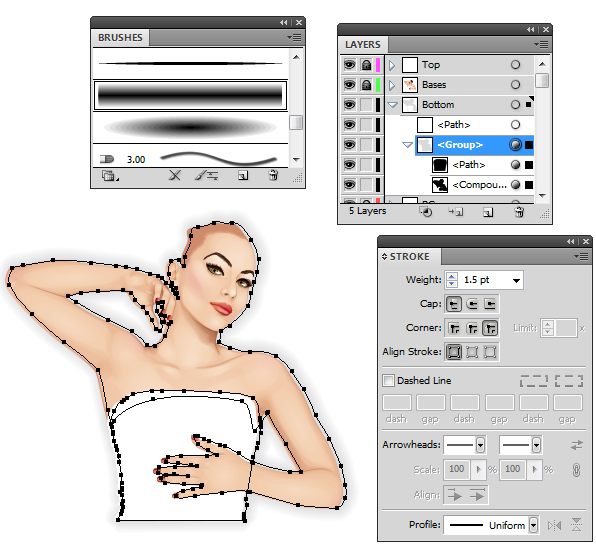Open the Brush Libraries menu icon
The height and width of the screenshot is (553, 596).
click(109, 176)
